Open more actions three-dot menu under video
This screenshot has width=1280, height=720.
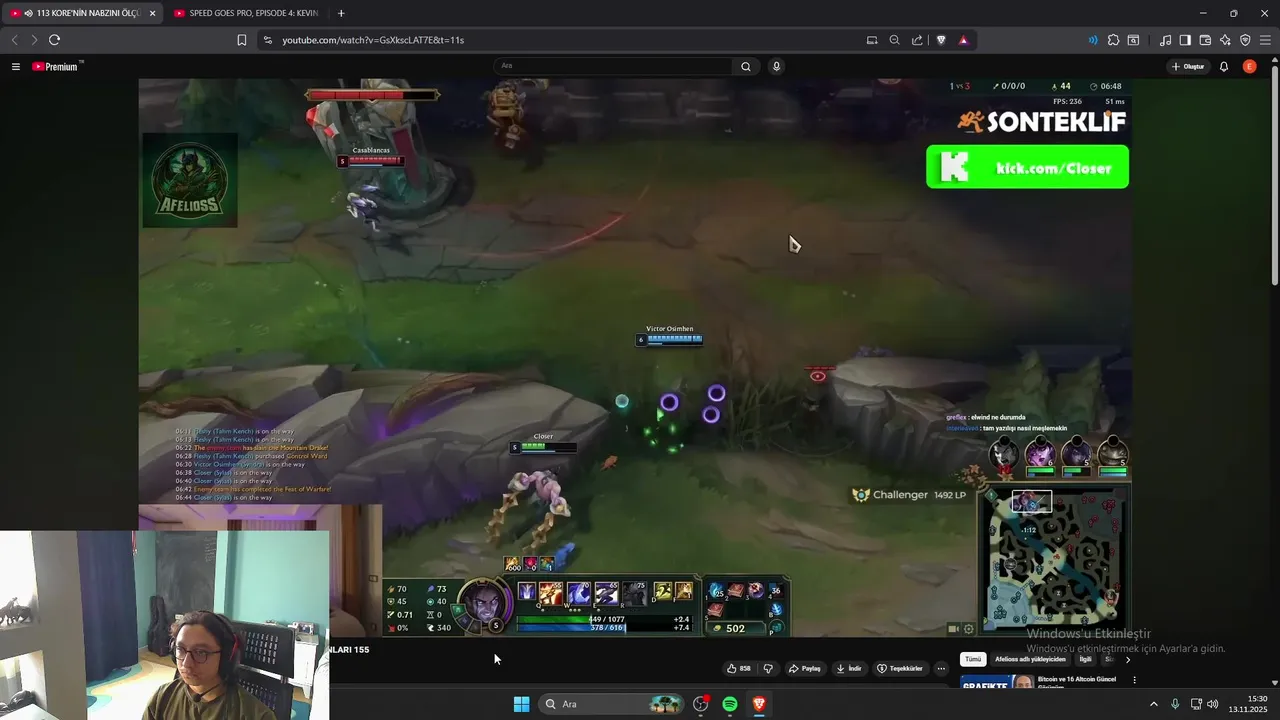[941, 668]
